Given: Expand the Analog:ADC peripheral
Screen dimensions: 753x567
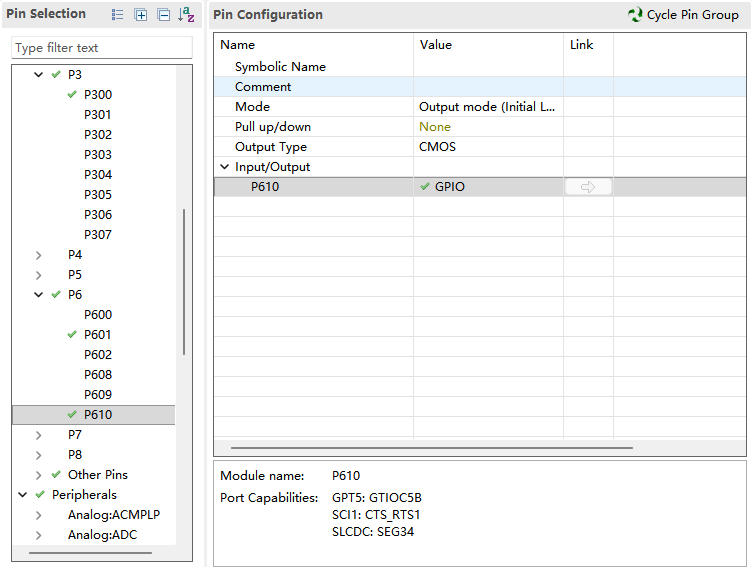Looking at the screenshot, I should (x=39, y=535).
